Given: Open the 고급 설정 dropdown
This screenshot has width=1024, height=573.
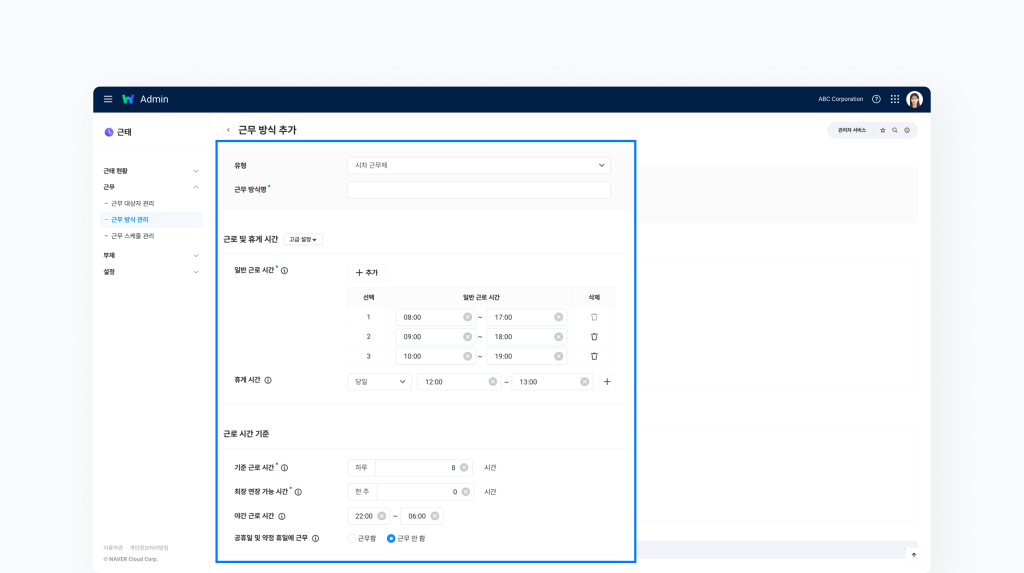Looking at the screenshot, I should tap(303, 240).
